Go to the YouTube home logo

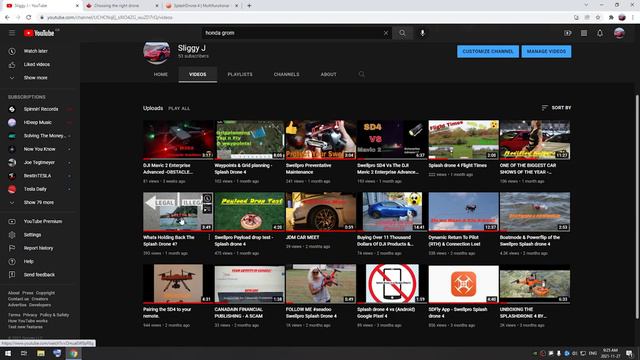click(x=40, y=33)
